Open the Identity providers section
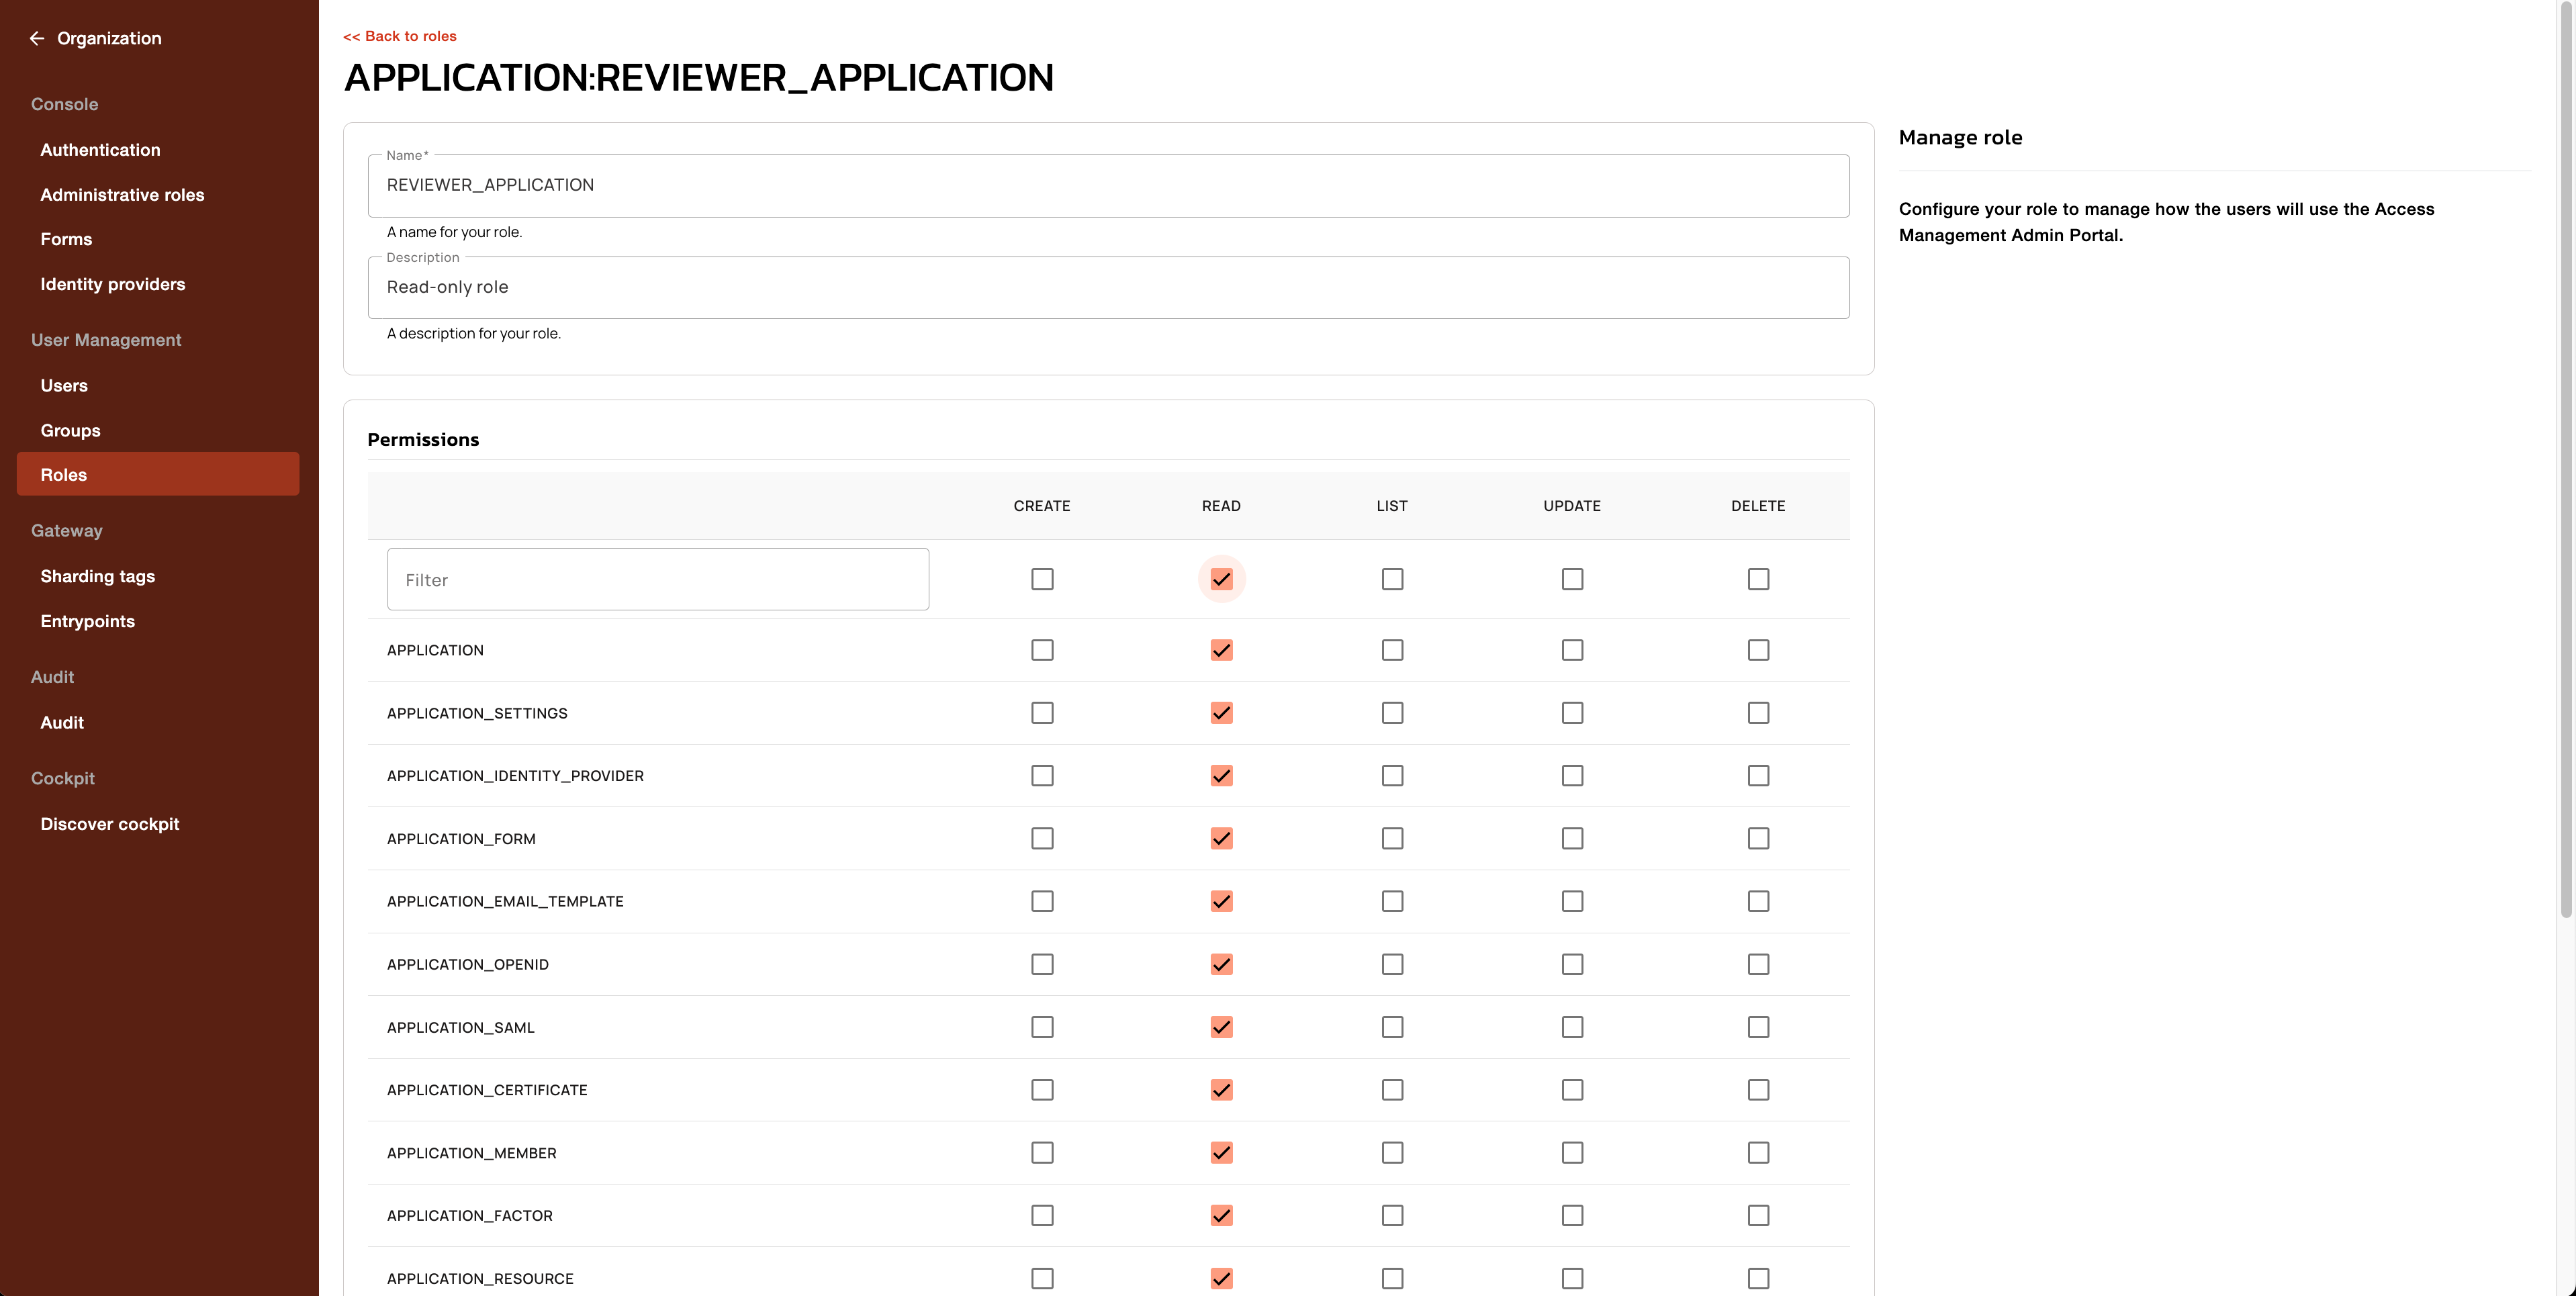 112,284
